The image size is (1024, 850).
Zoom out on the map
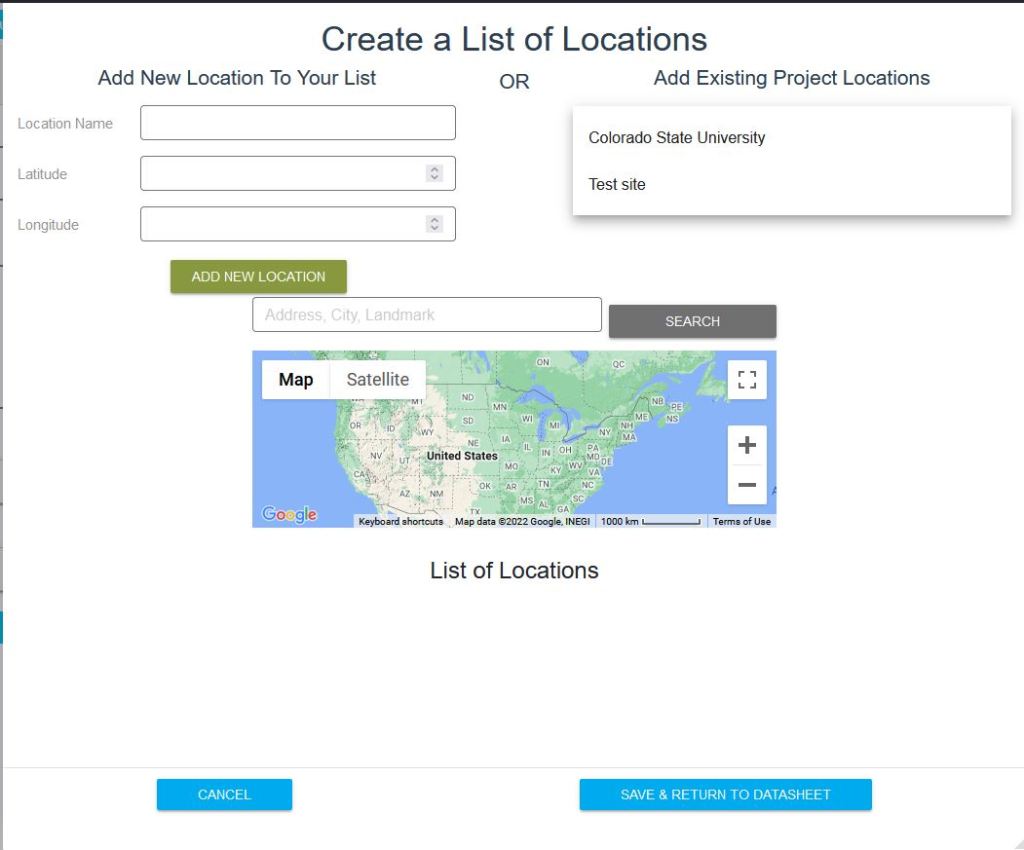tap(746, 486)
